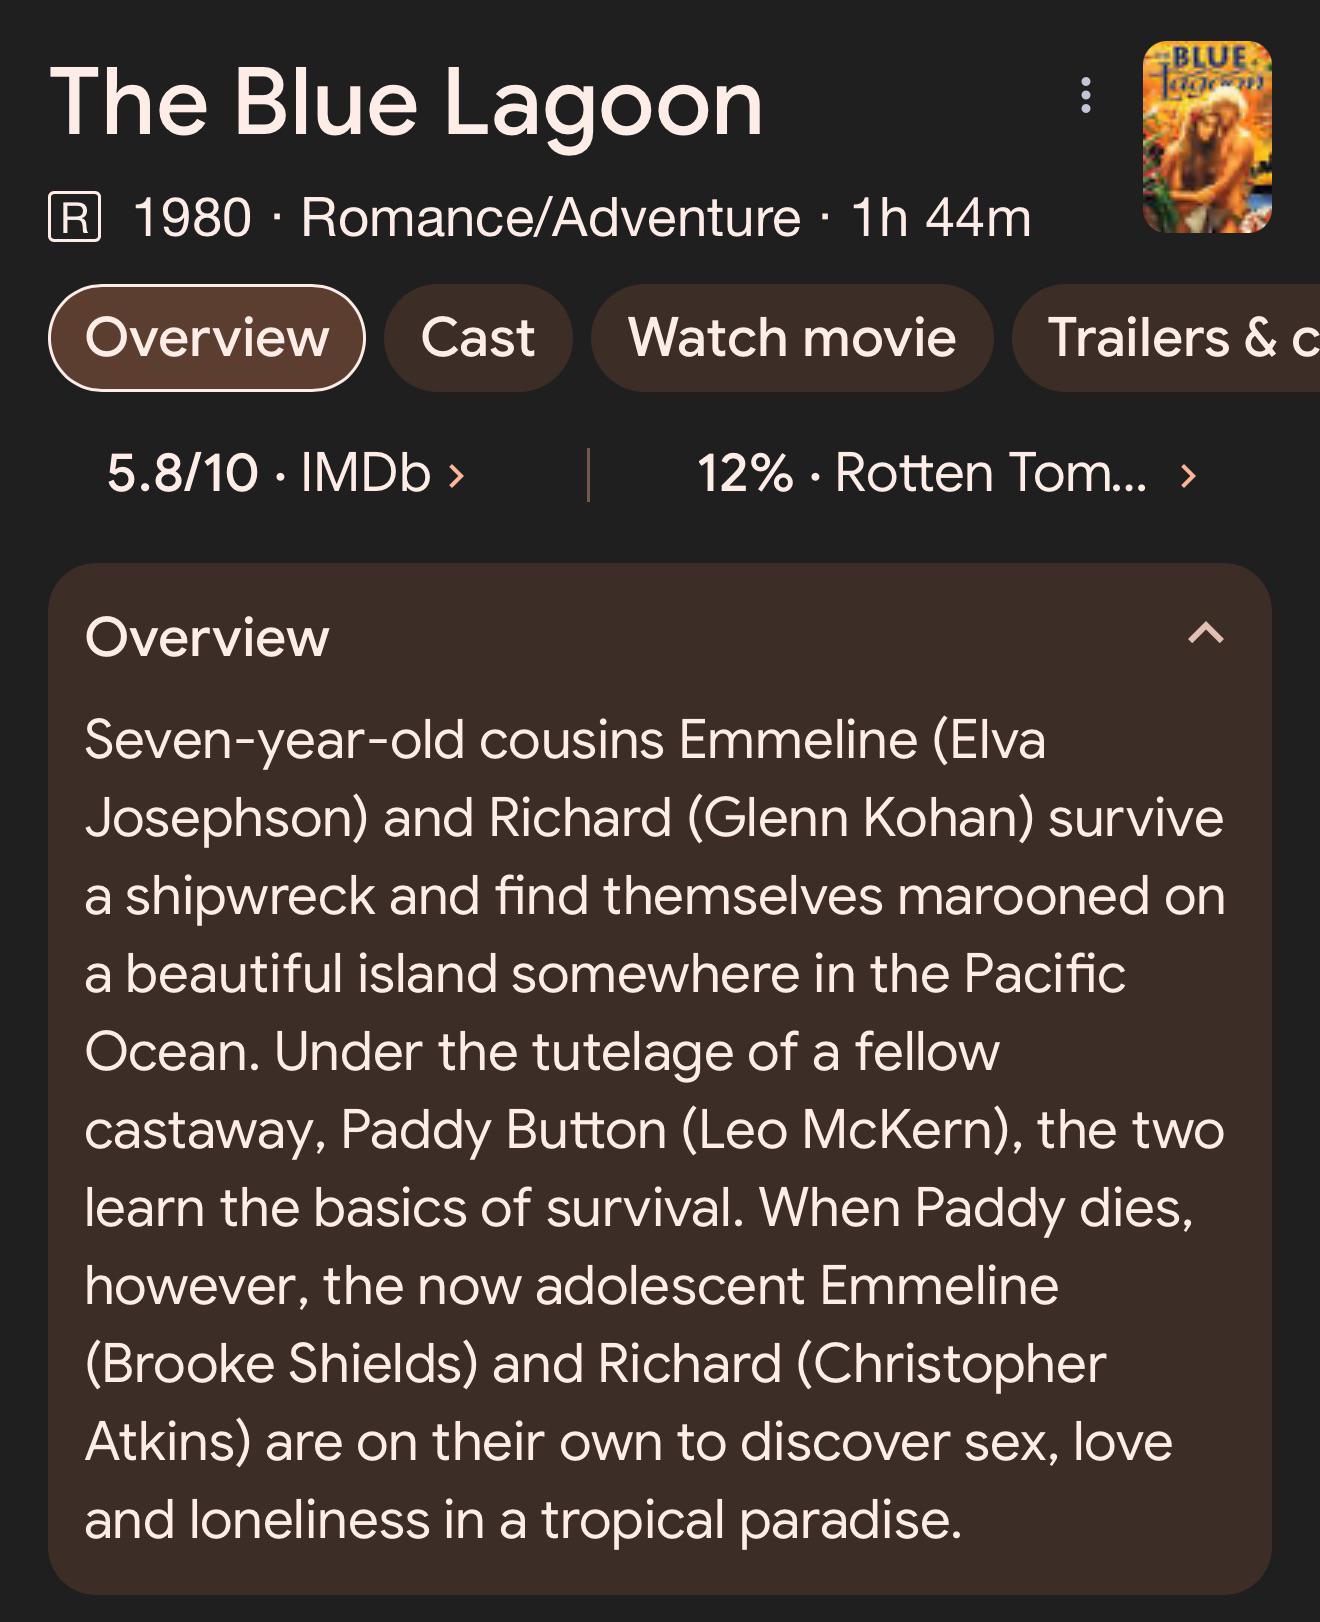Open the 5.8/10 IMDb rating link
Screen dimensions: 1320x1622
coord(268,473)
